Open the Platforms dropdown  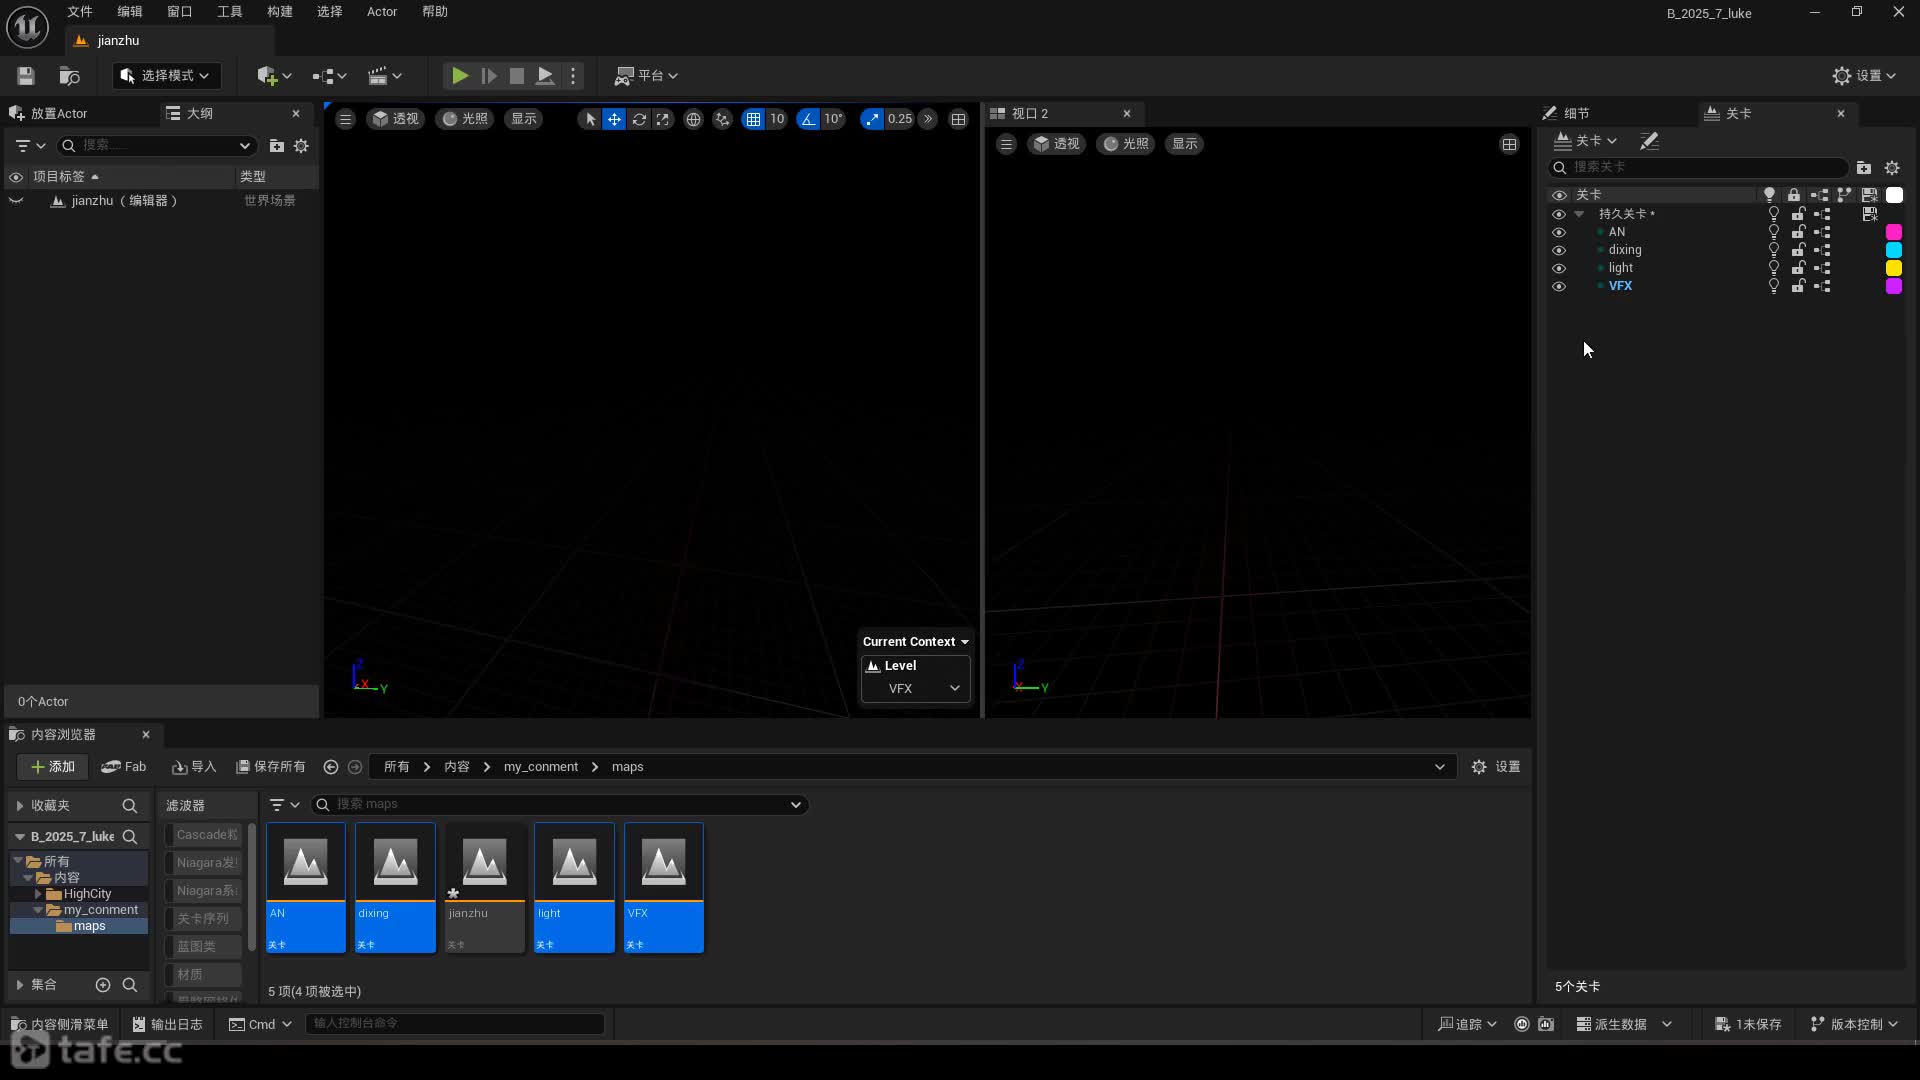point(646,75)
